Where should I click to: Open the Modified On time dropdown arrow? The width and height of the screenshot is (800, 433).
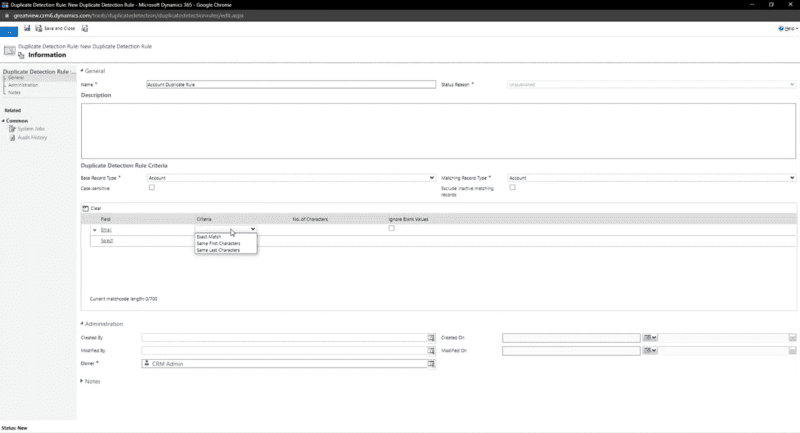(x=792, y=351)
